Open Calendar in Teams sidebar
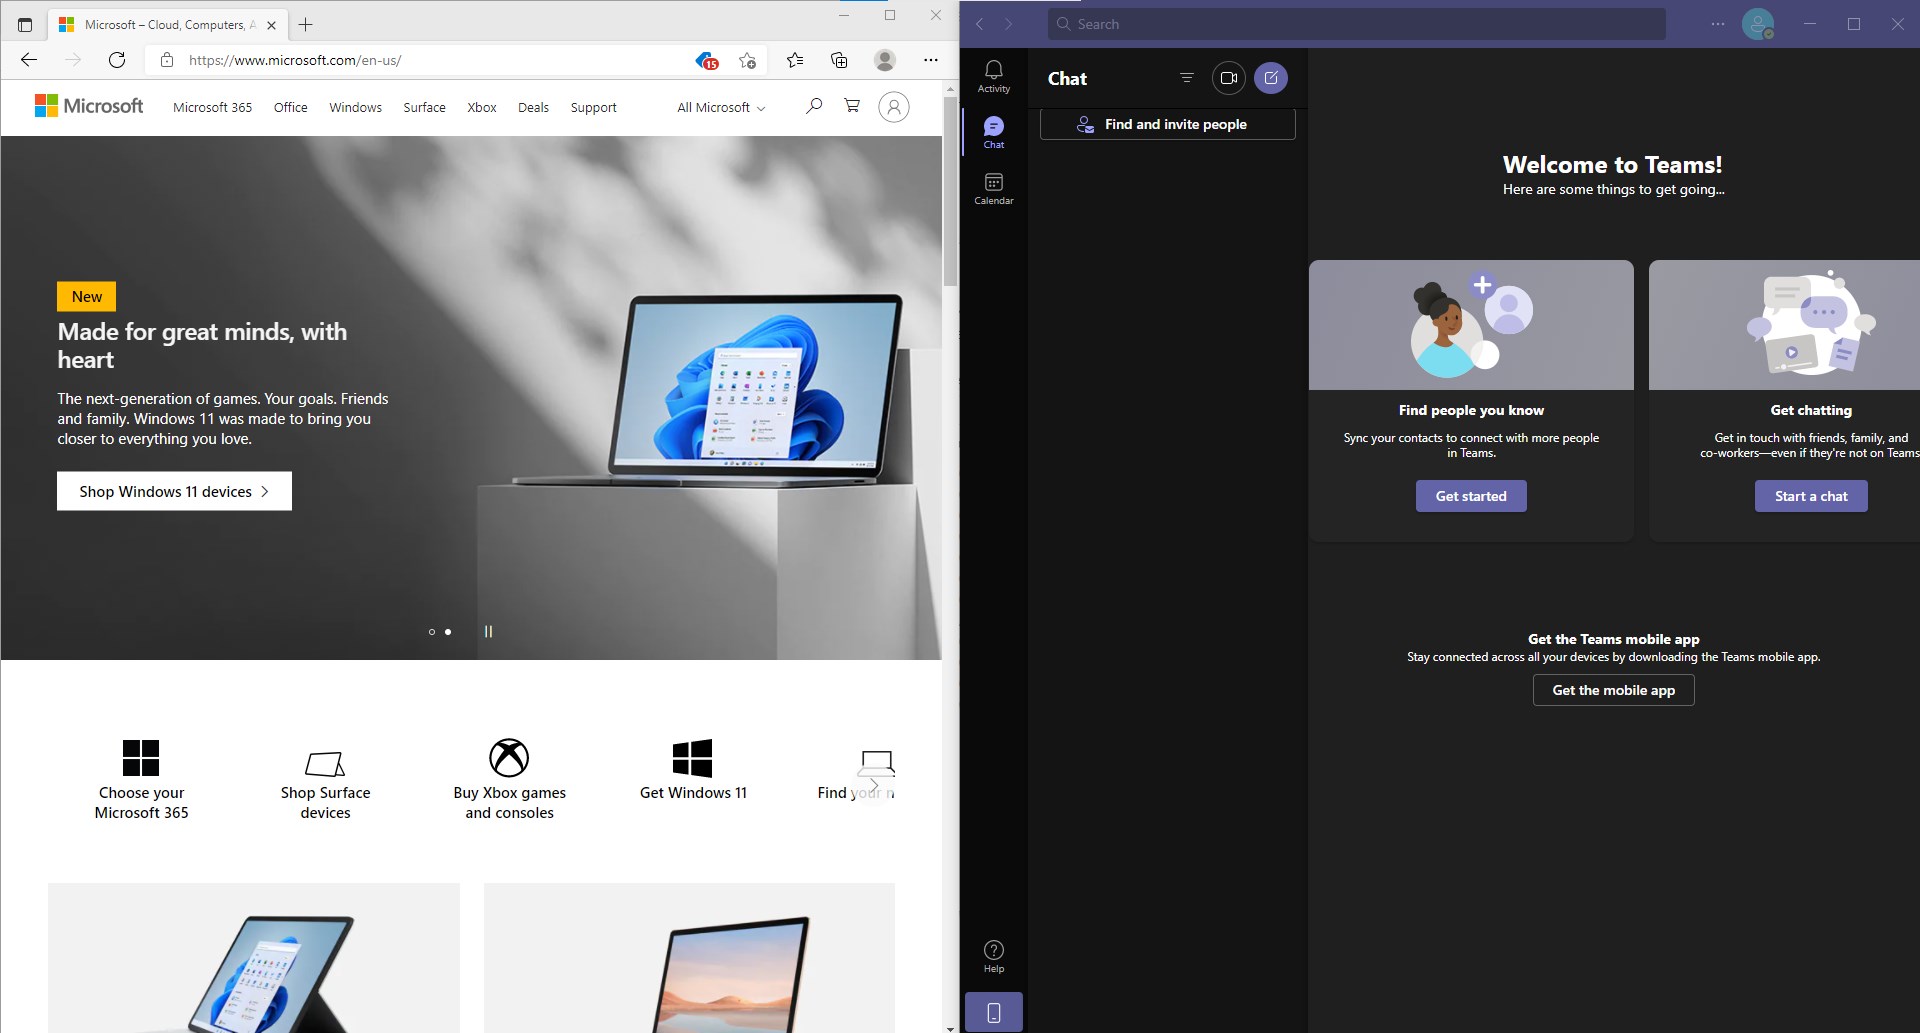1920x1033 pixels. pyautogui.click(x=993, y=188)
